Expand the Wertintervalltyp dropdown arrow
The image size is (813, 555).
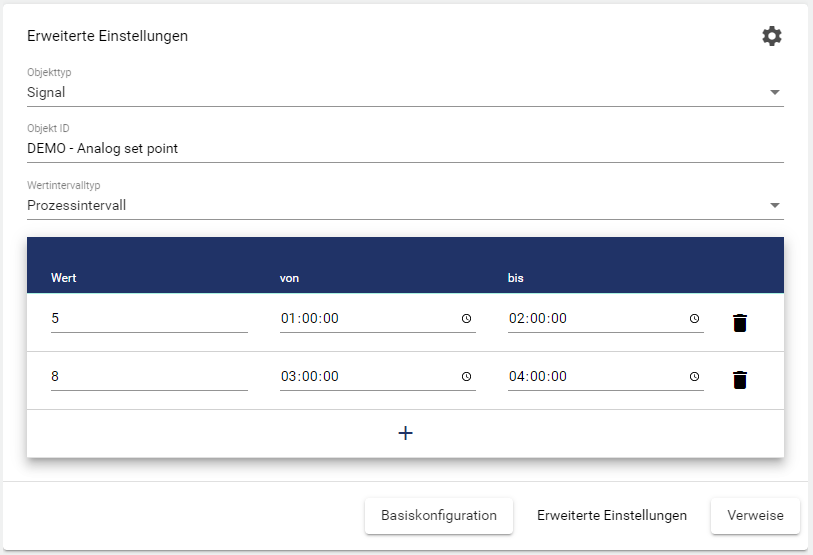pos(774,206)
